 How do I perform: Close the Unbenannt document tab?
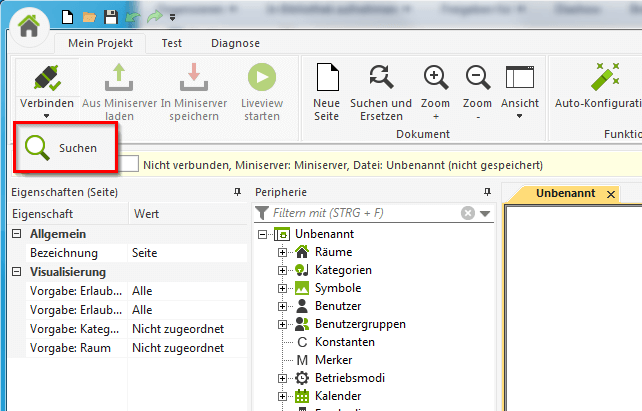point(610,193)
